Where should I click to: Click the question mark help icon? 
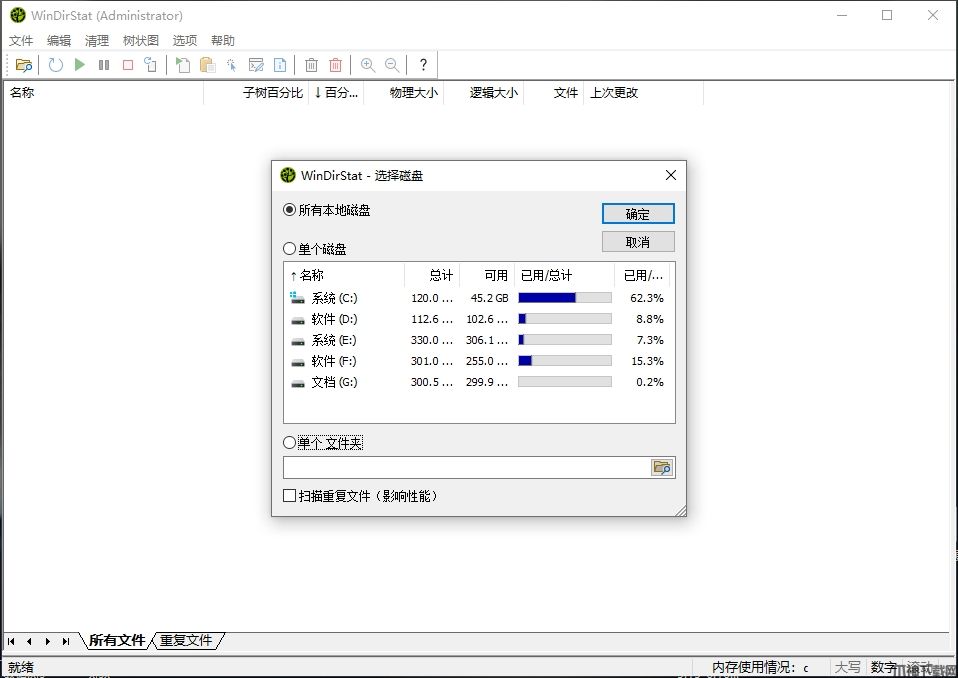(x=423, y=65)
